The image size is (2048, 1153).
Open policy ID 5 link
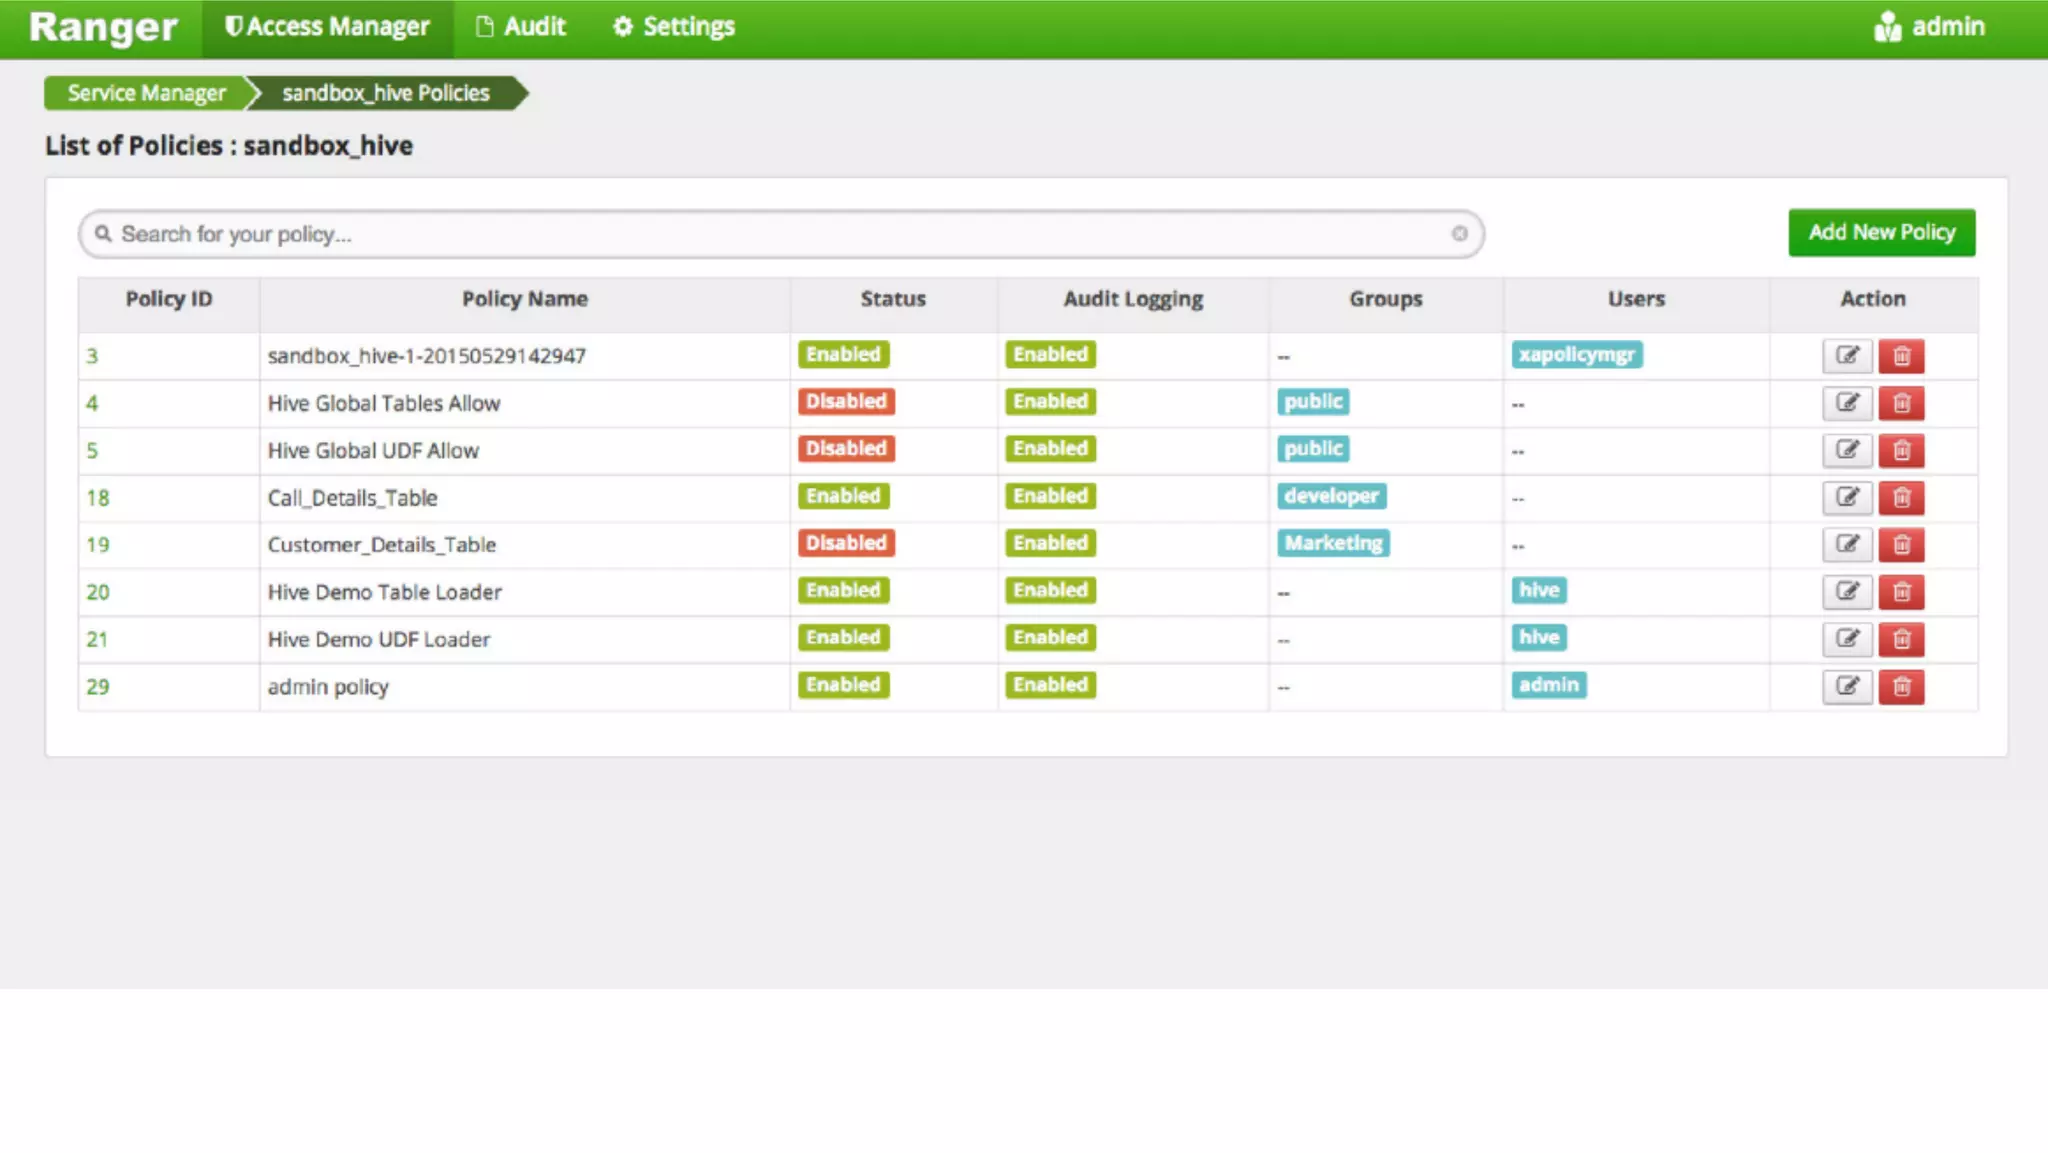(92, 450)
